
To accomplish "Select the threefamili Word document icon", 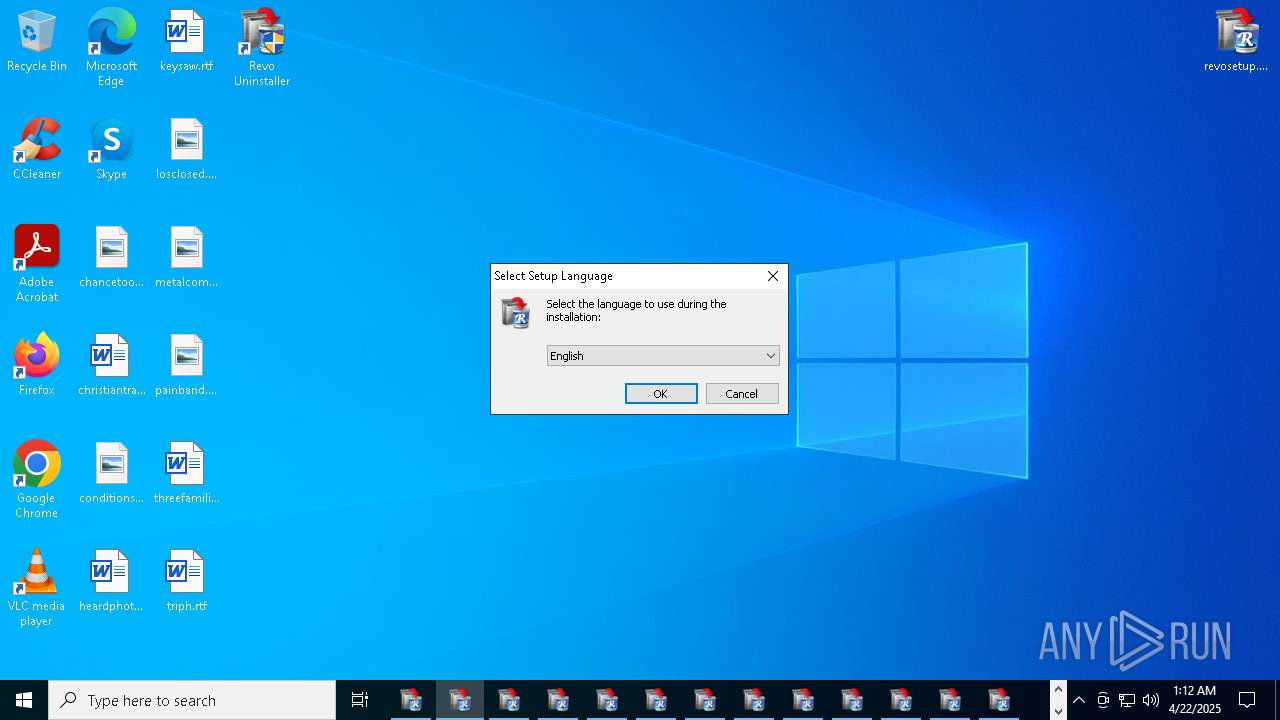I will [186, 474].
